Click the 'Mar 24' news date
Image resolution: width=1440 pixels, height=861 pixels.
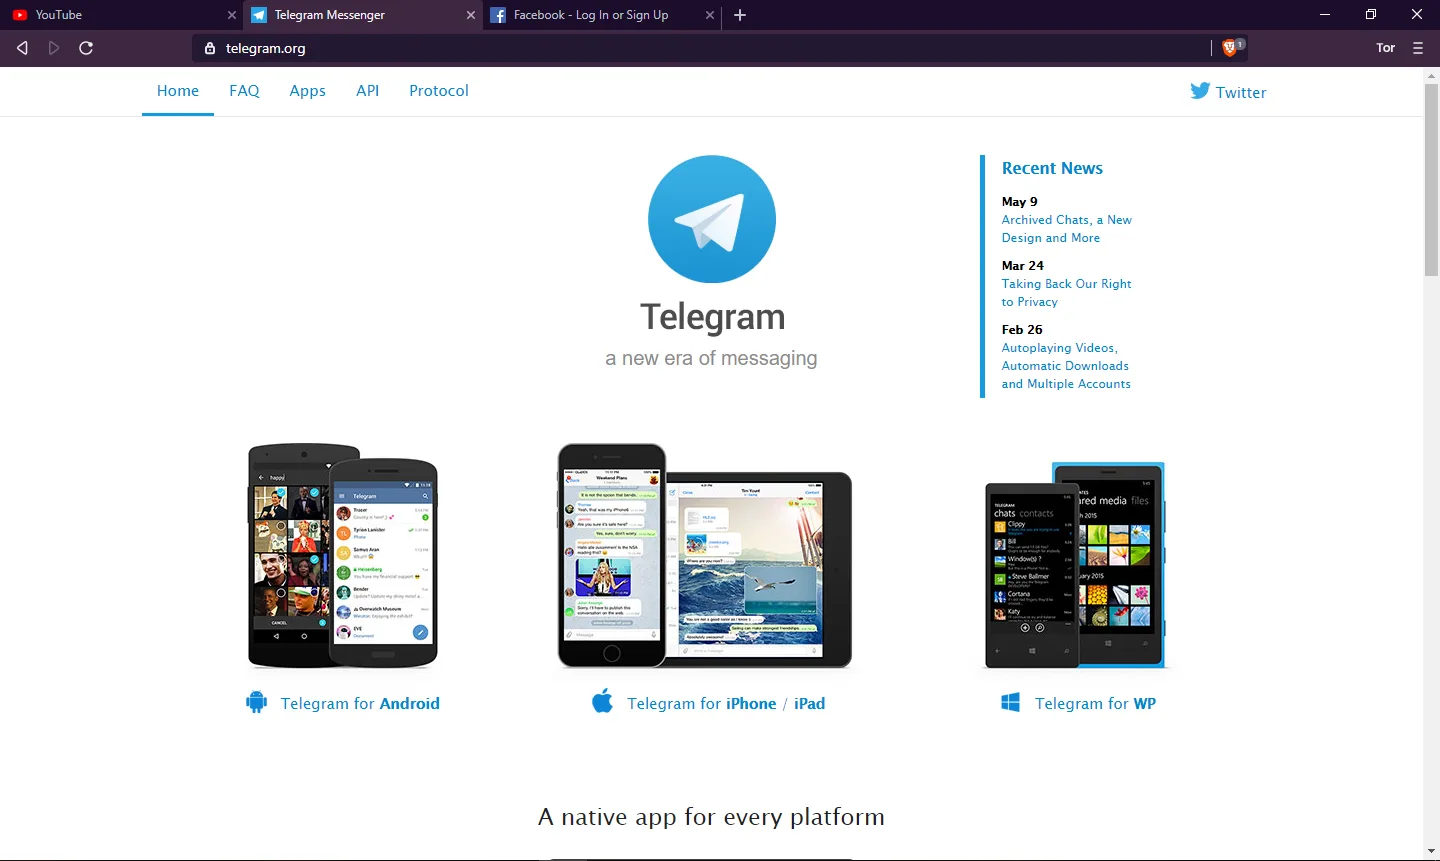[1023, 266]
